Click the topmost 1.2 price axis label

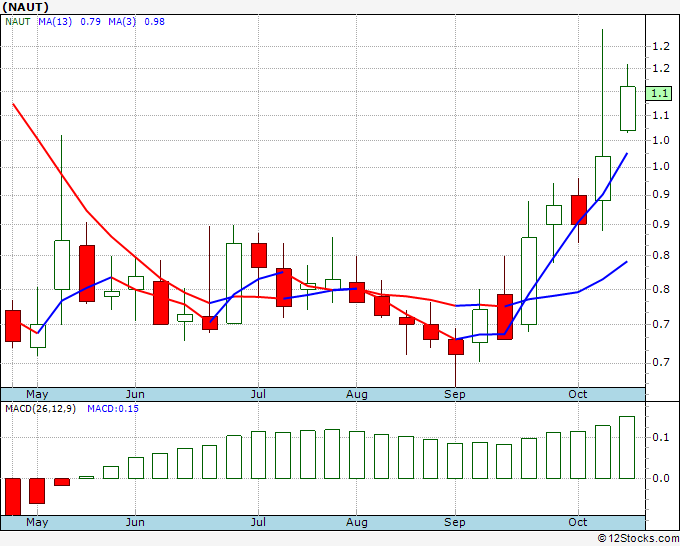click(661, 46)
